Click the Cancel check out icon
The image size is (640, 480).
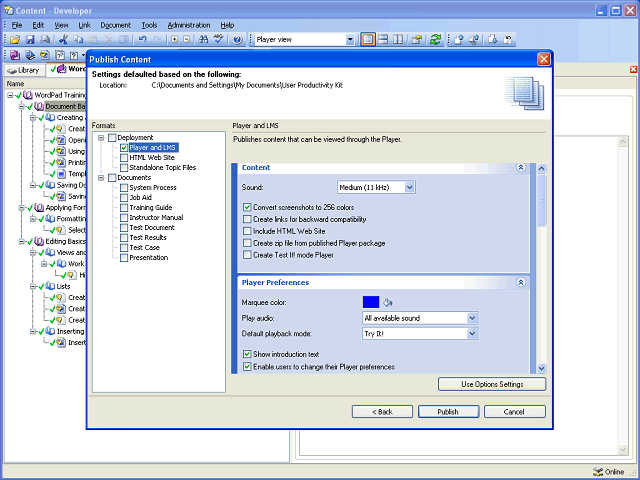(x=508, y=40)
